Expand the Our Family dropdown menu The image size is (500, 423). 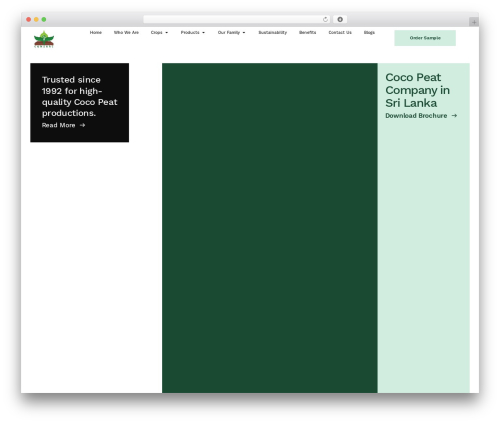[231, 32]
